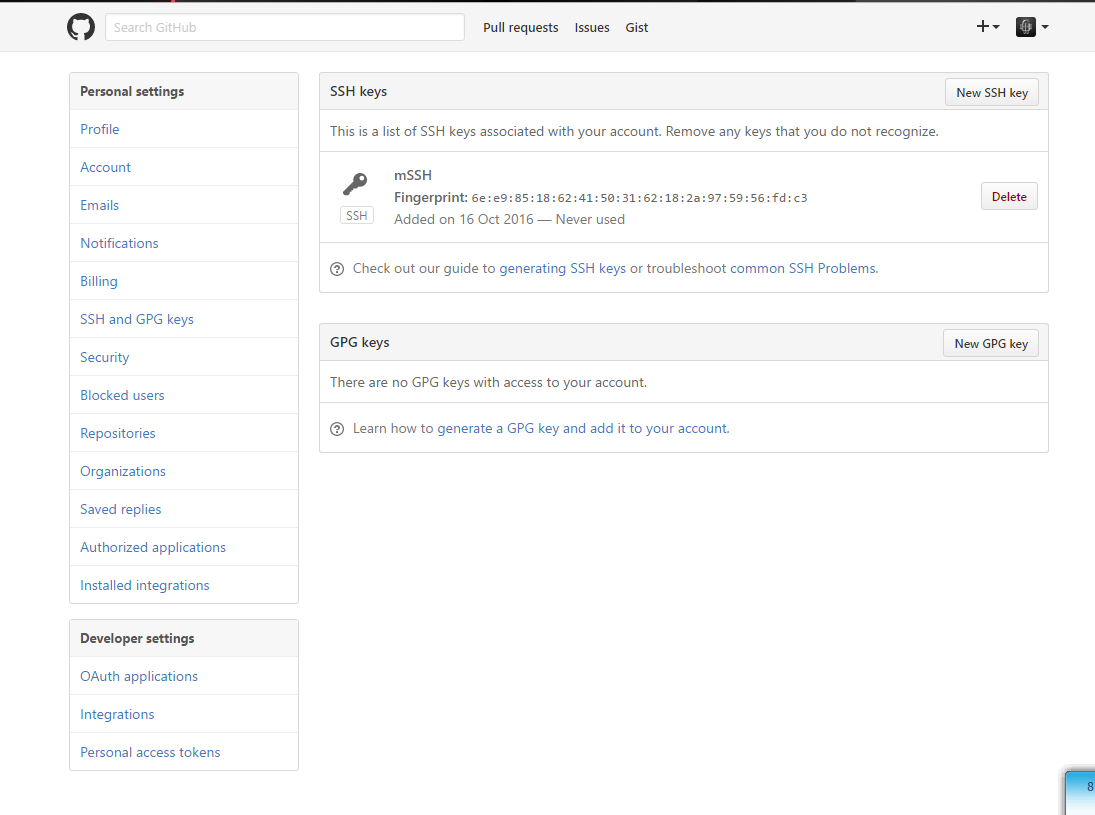Navigate to Security settings

pyautogui.click(x=105, y=357)
